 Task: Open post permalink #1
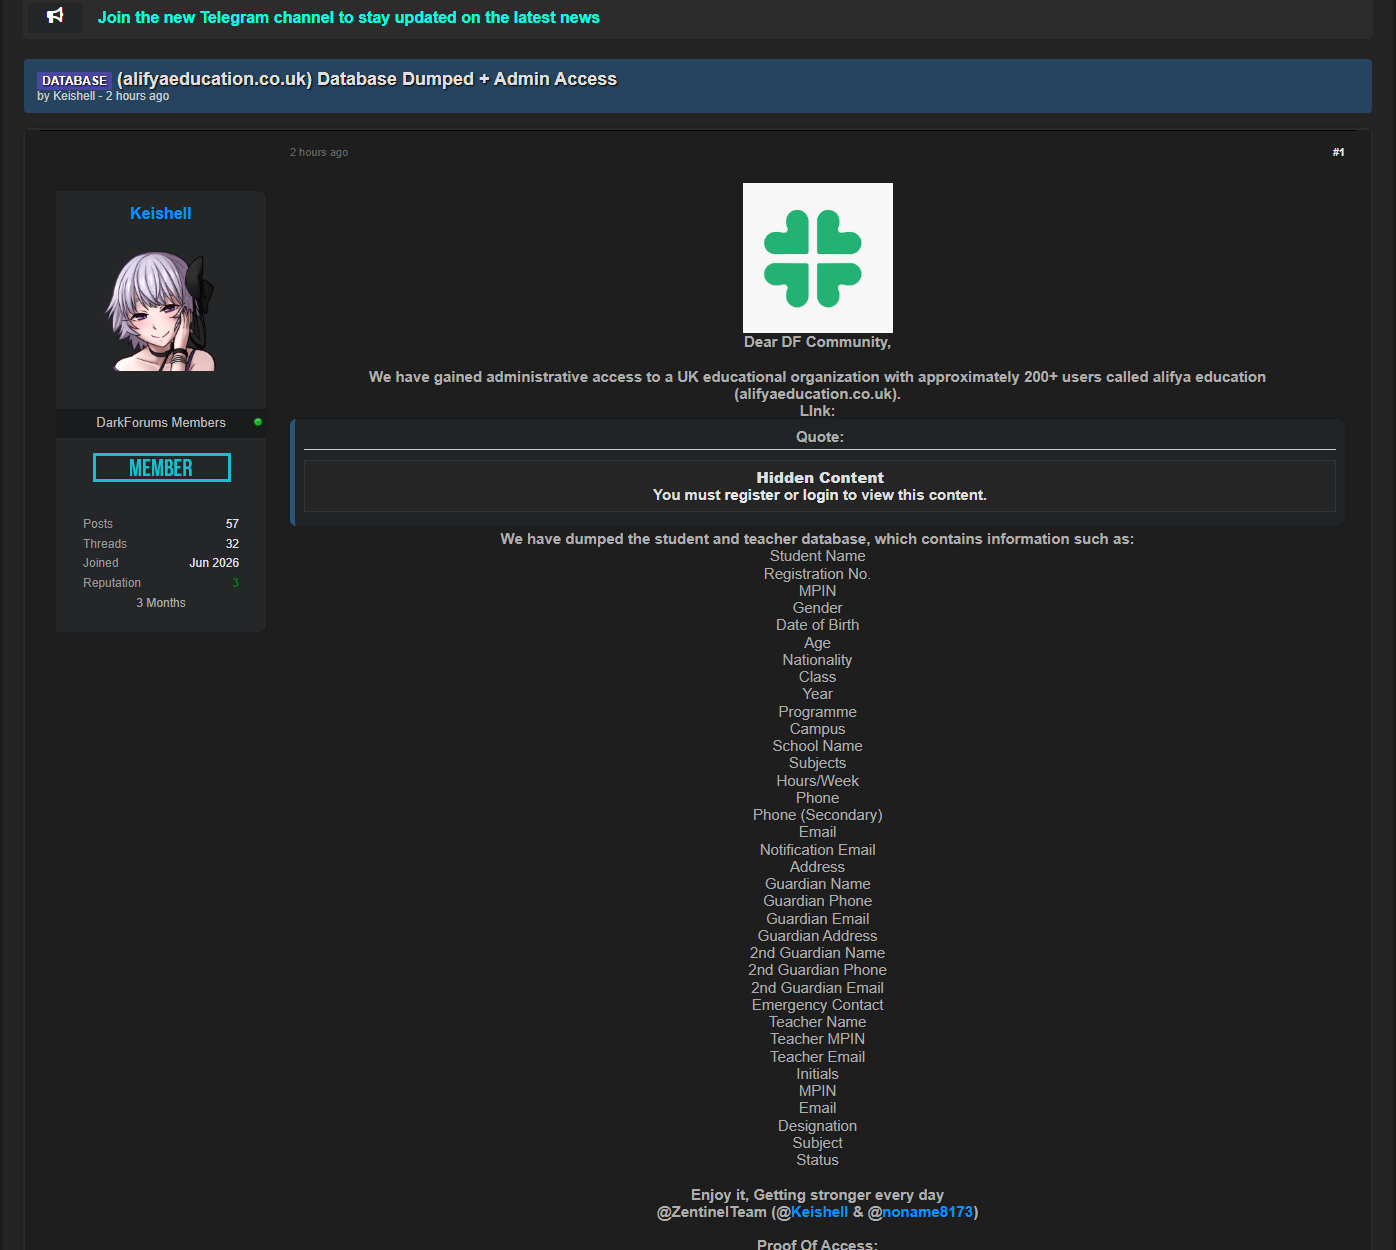point(1338,152)
